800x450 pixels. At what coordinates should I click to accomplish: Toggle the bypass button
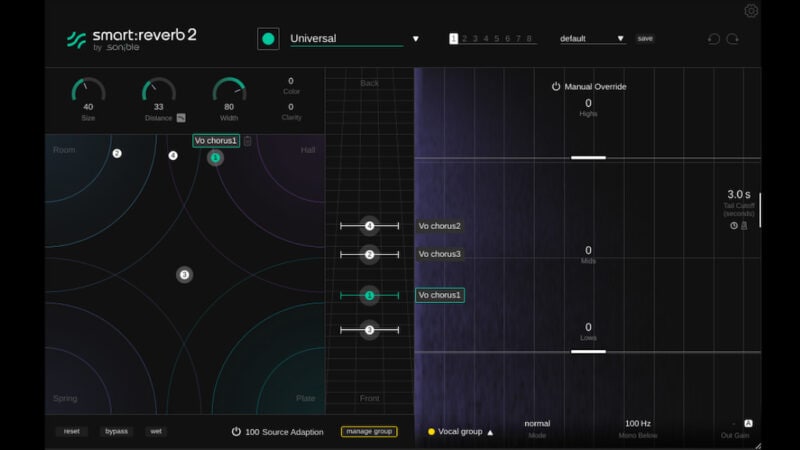click(x=116, y=431)
